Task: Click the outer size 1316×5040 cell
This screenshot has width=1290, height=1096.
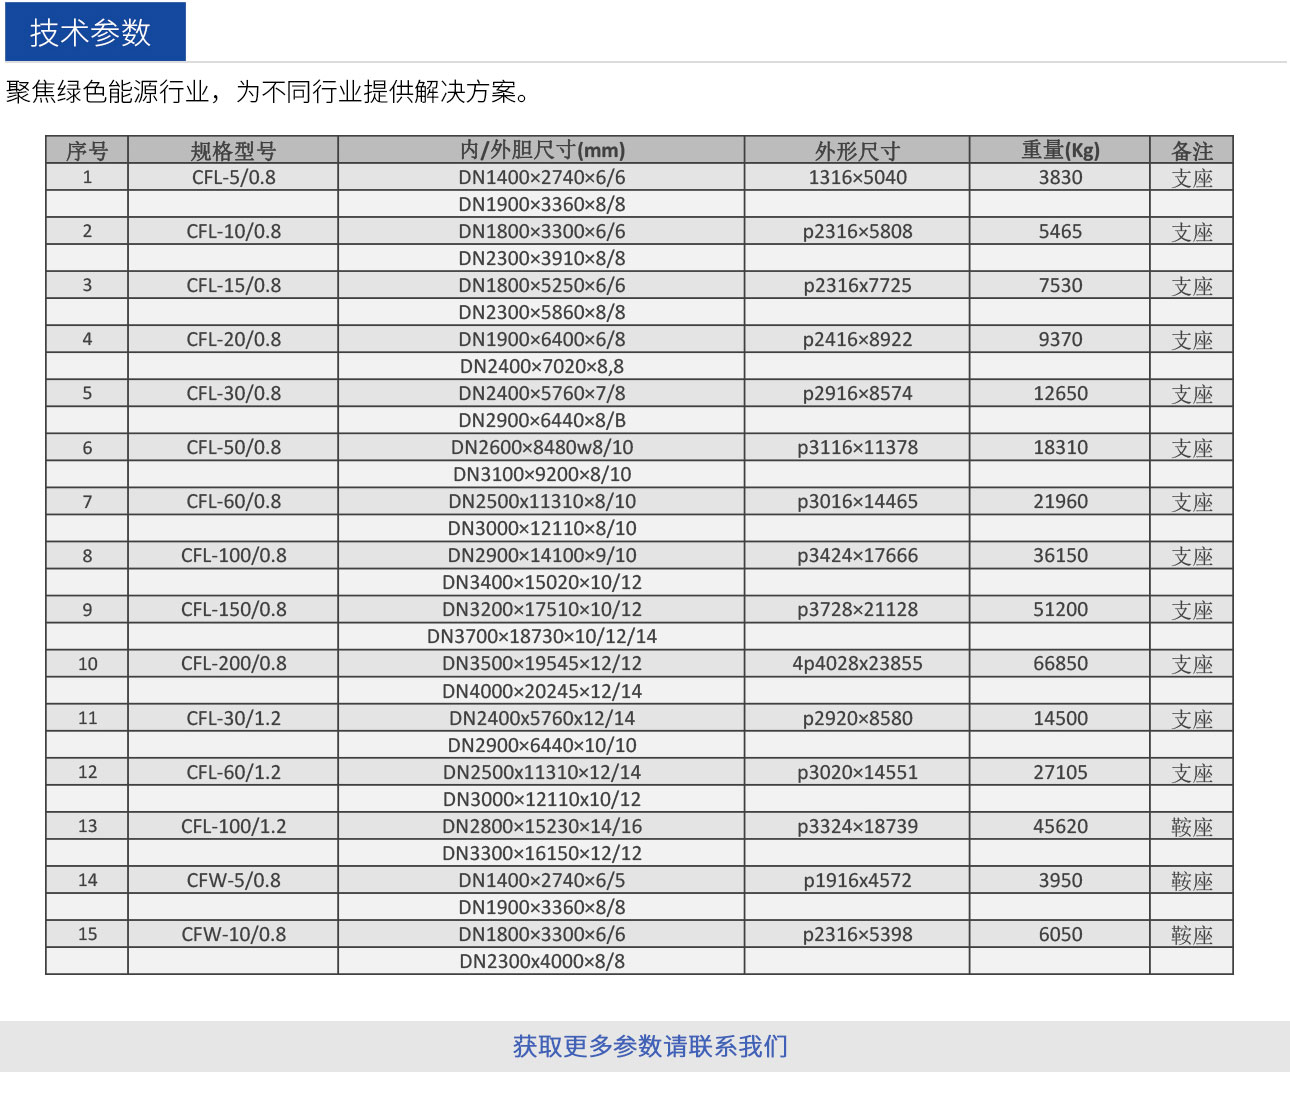Action: (857, 178)
